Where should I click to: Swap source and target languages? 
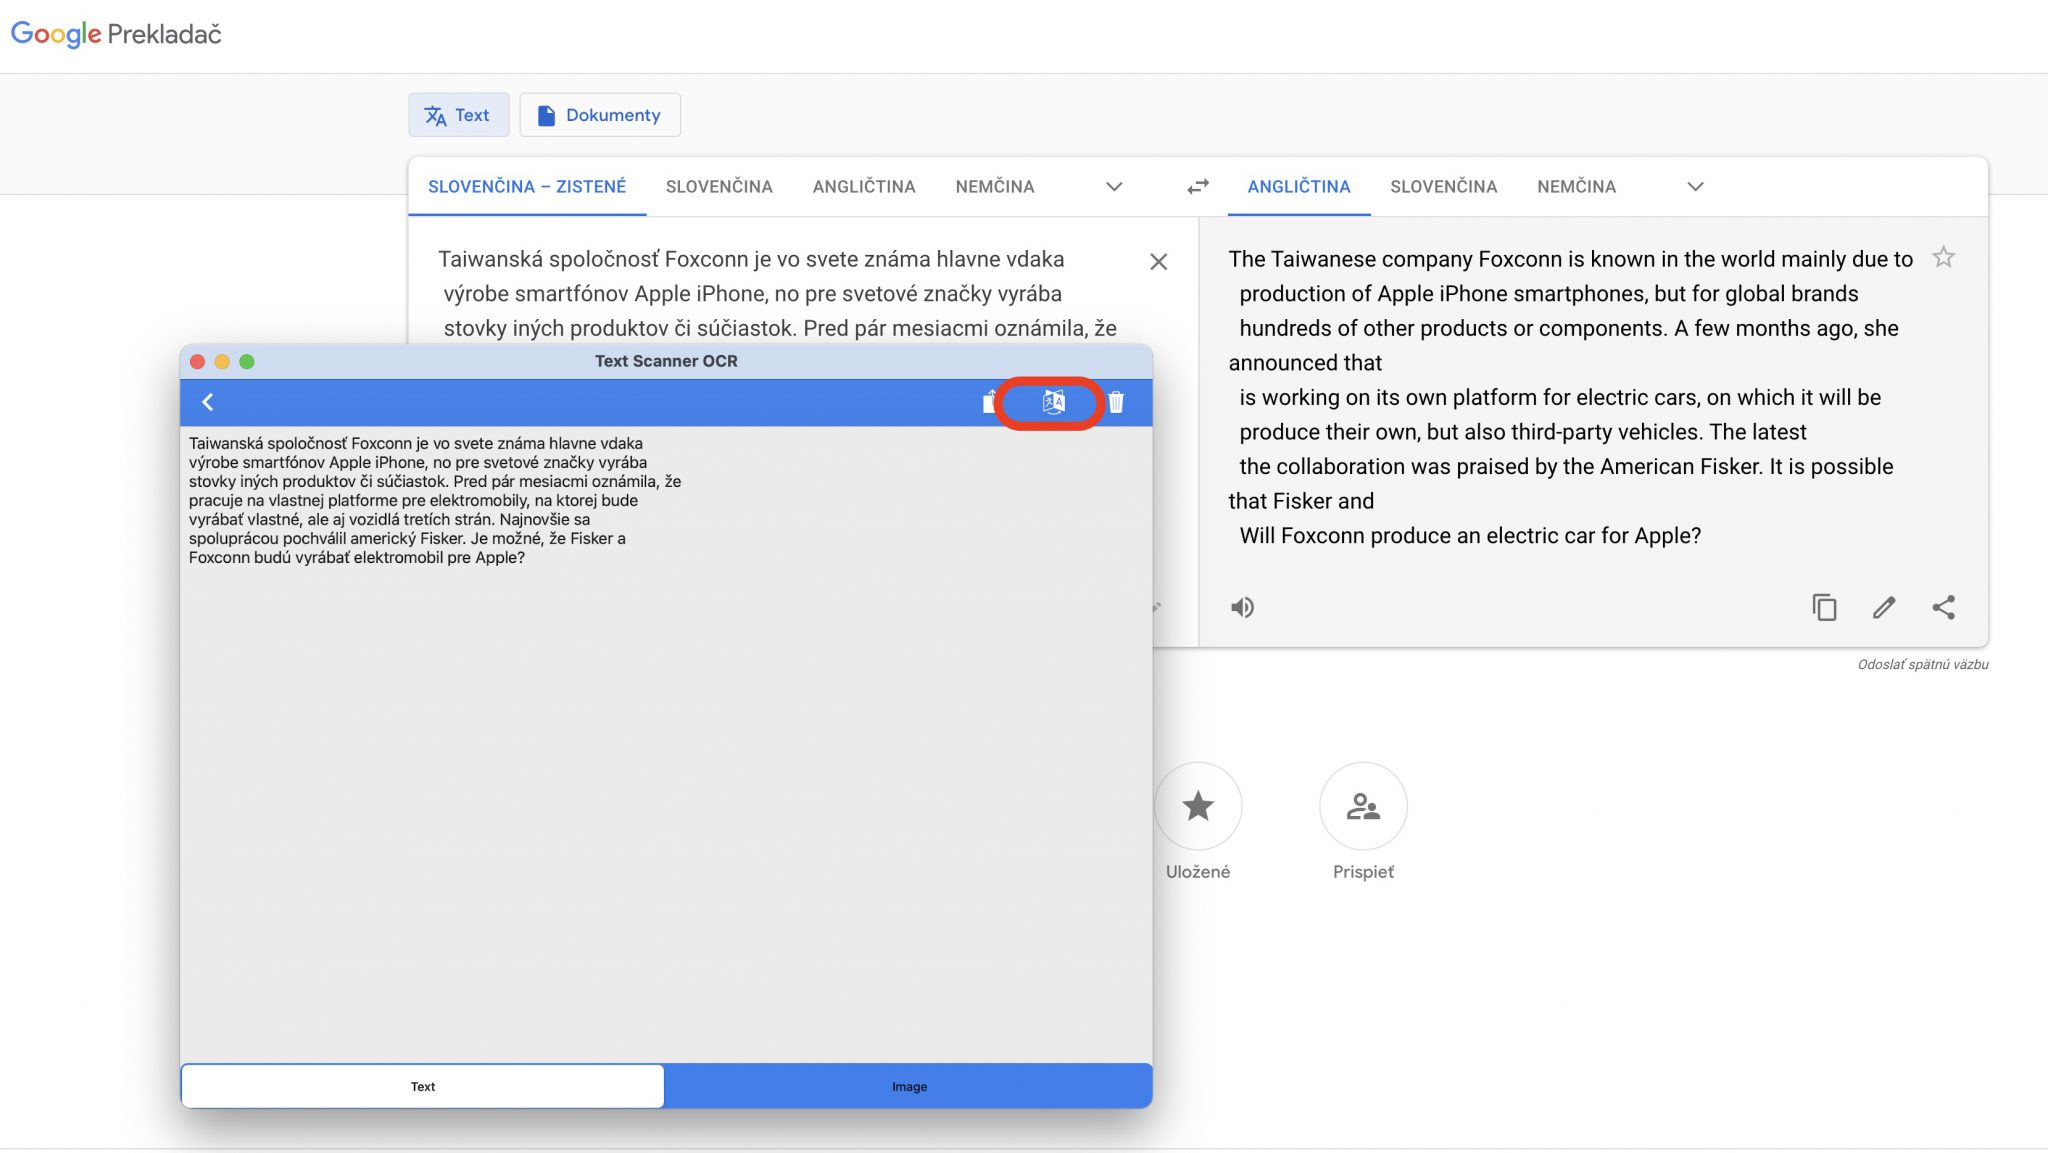pos(1197,187)
